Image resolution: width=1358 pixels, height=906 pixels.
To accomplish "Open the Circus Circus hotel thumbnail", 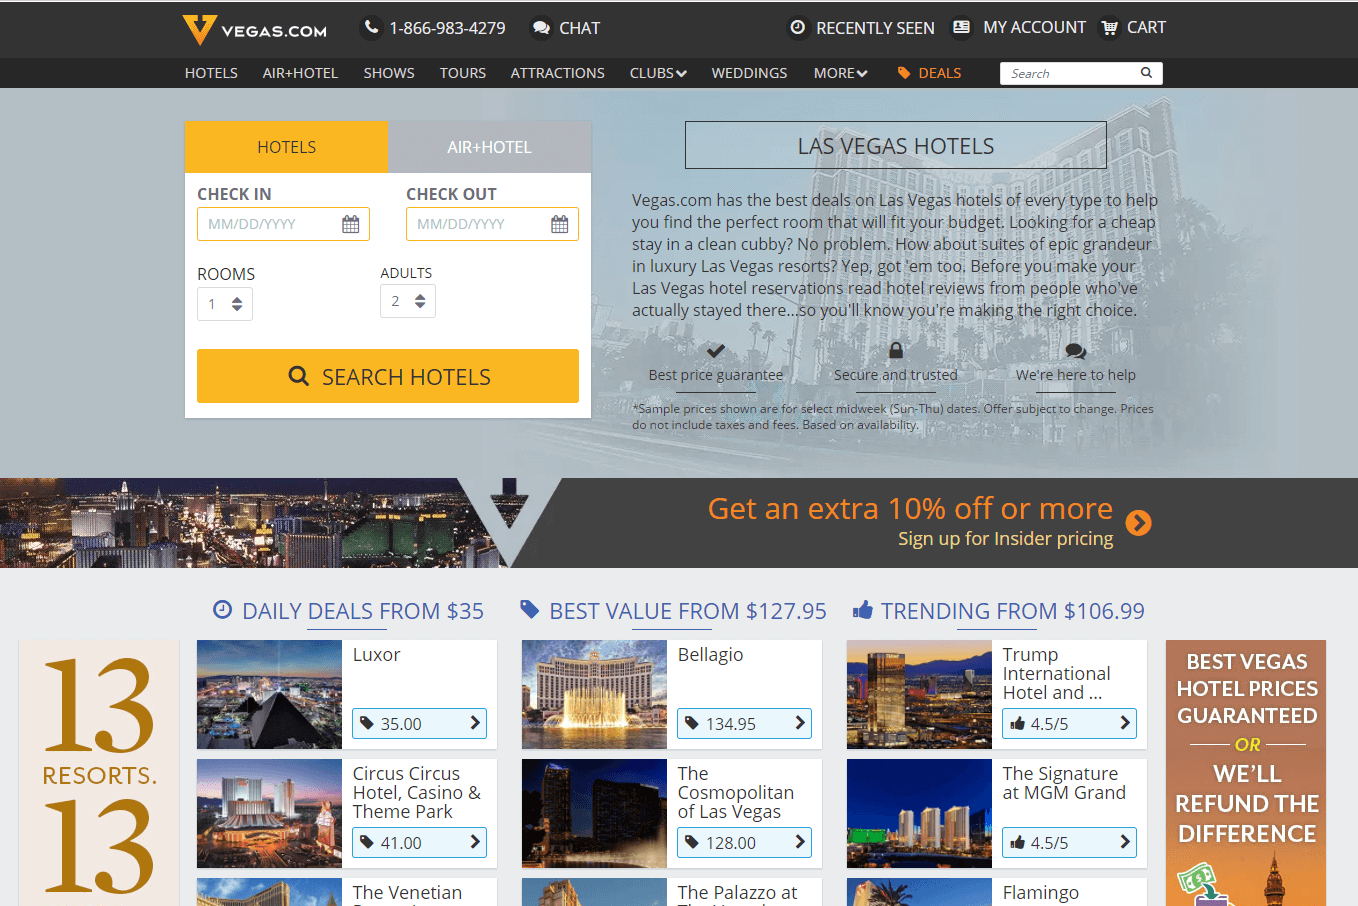I will click(269, 813).
